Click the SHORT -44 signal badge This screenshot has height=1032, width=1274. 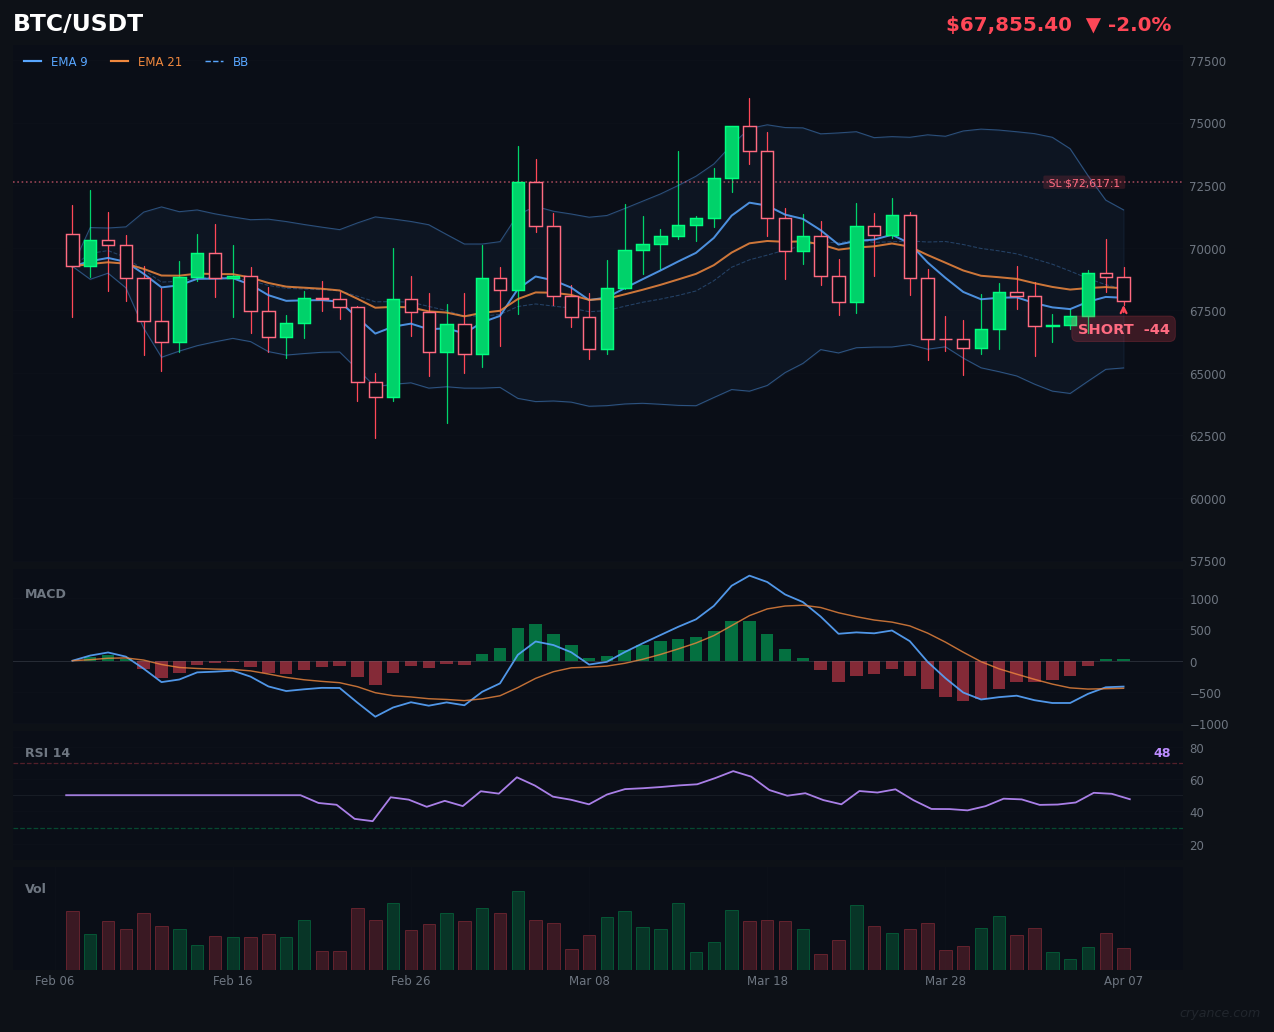(x=1123, y=330)
